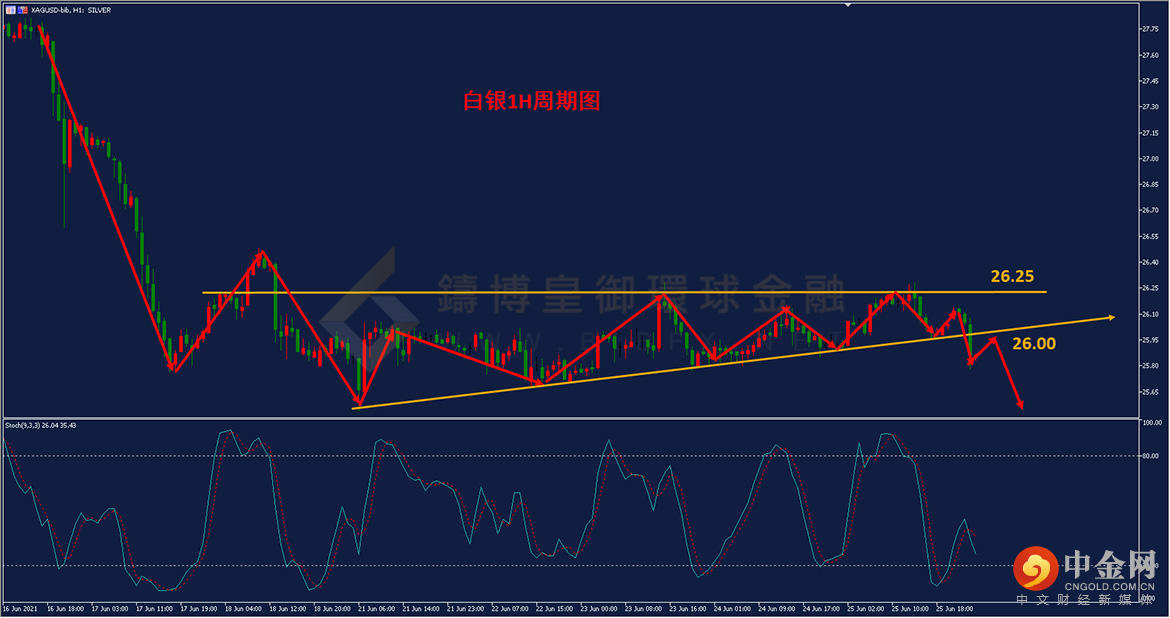
Task: Click the '23 Jun 00:00' time axis label
Action: 598,609
